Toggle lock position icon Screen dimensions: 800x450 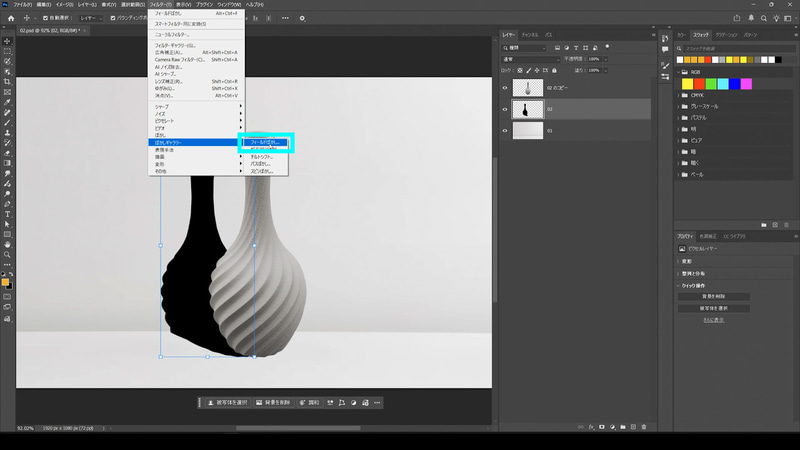click(537, 70)
